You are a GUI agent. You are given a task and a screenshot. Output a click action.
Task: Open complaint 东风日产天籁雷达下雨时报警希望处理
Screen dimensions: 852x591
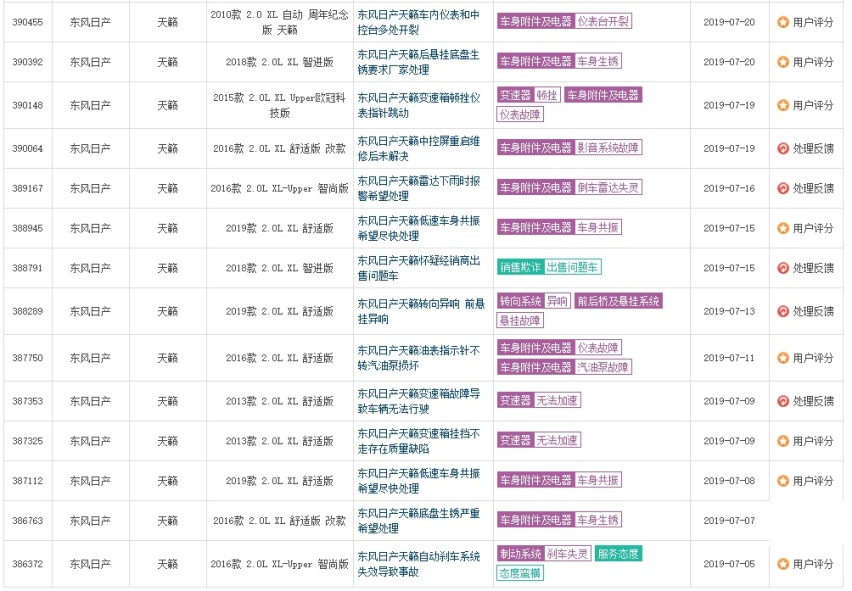pyautogui.click(x=418, y=188)
